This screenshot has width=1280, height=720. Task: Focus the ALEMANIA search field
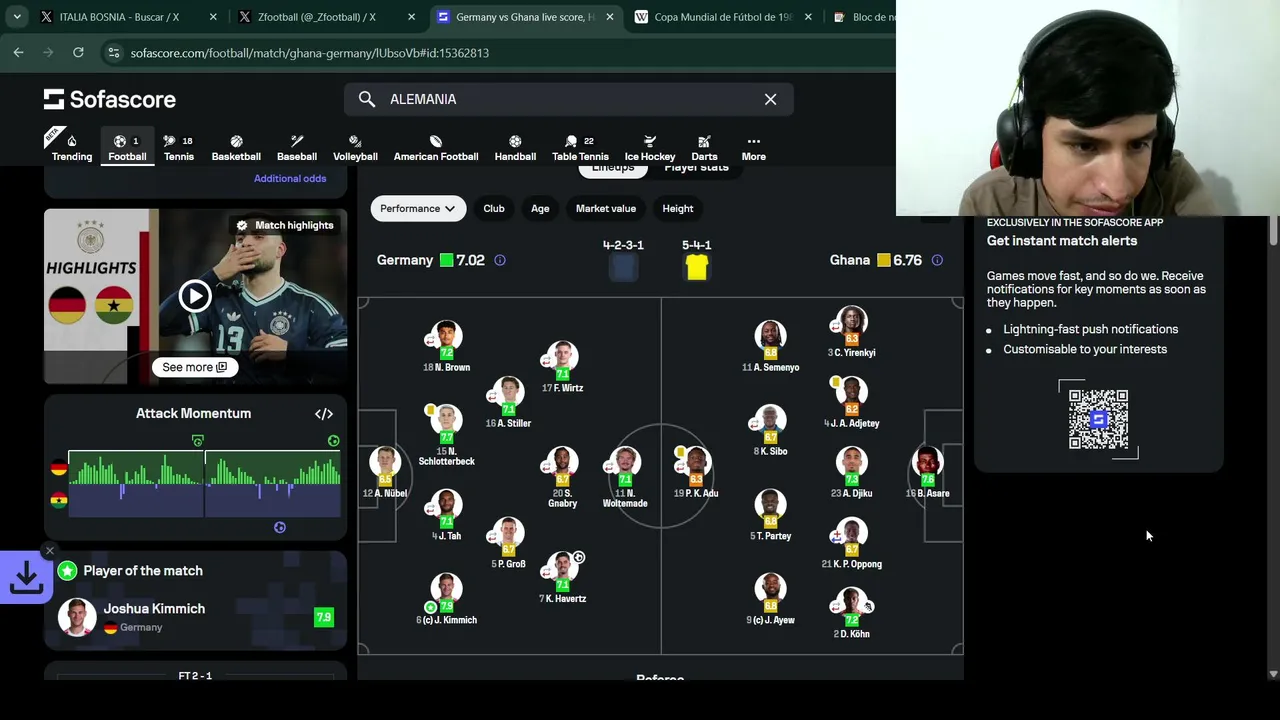coord(568,99)
